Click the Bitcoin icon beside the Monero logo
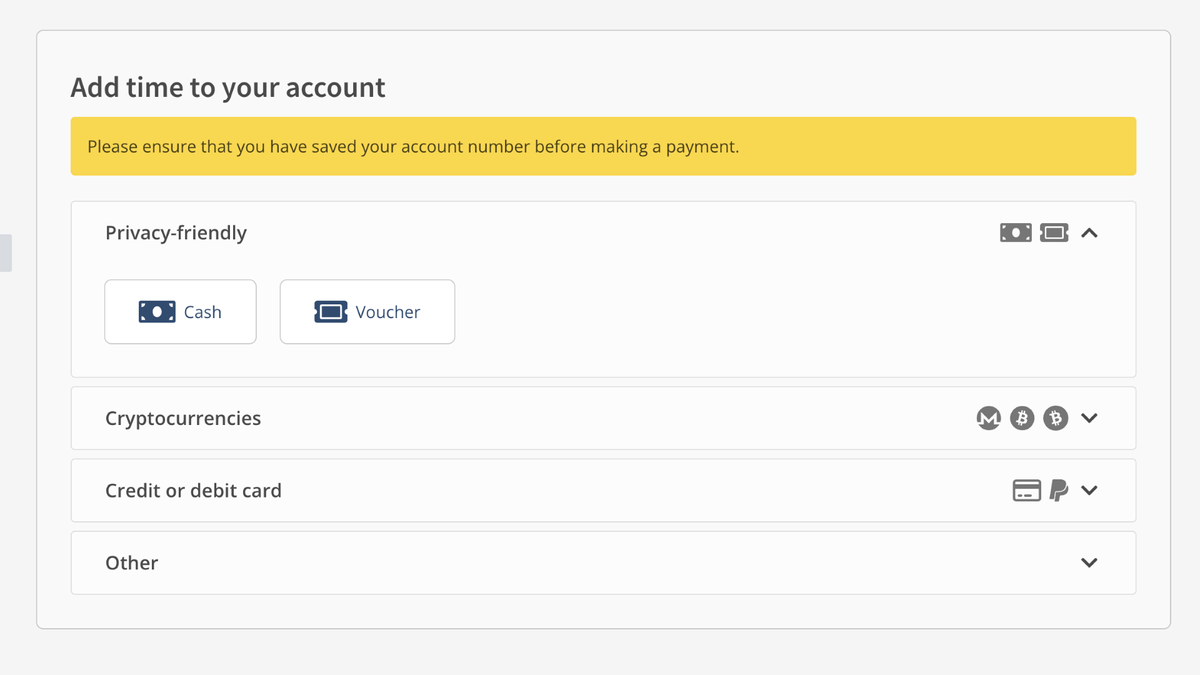 tap(1021, 418)
